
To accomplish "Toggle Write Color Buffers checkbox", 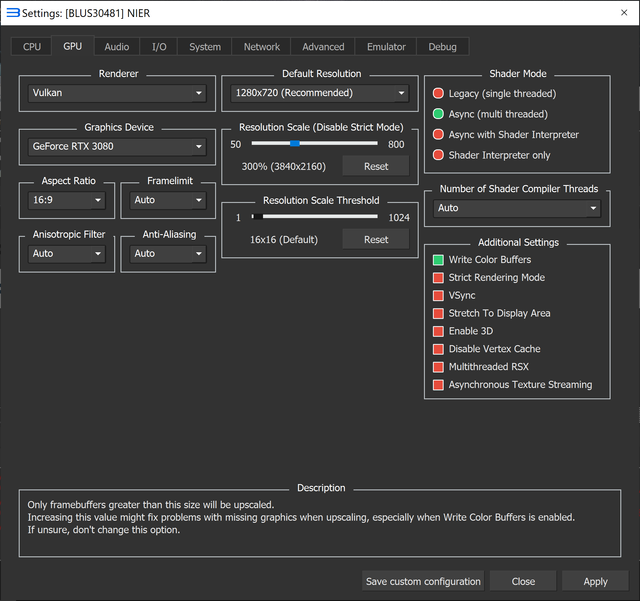I will (x=482, y=260).
